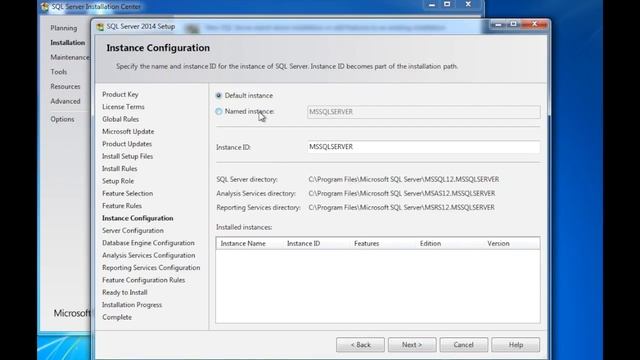The image size is (640, 360).
Task: Click the Reporting Services directory path text
Action: (402, 207)
